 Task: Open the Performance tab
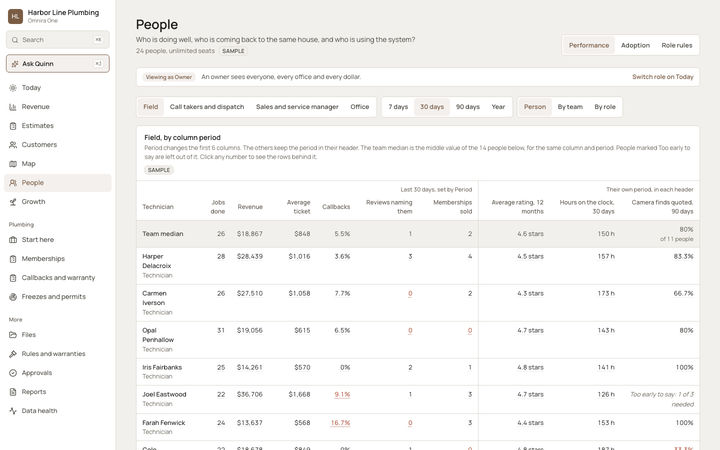point(589,45)
